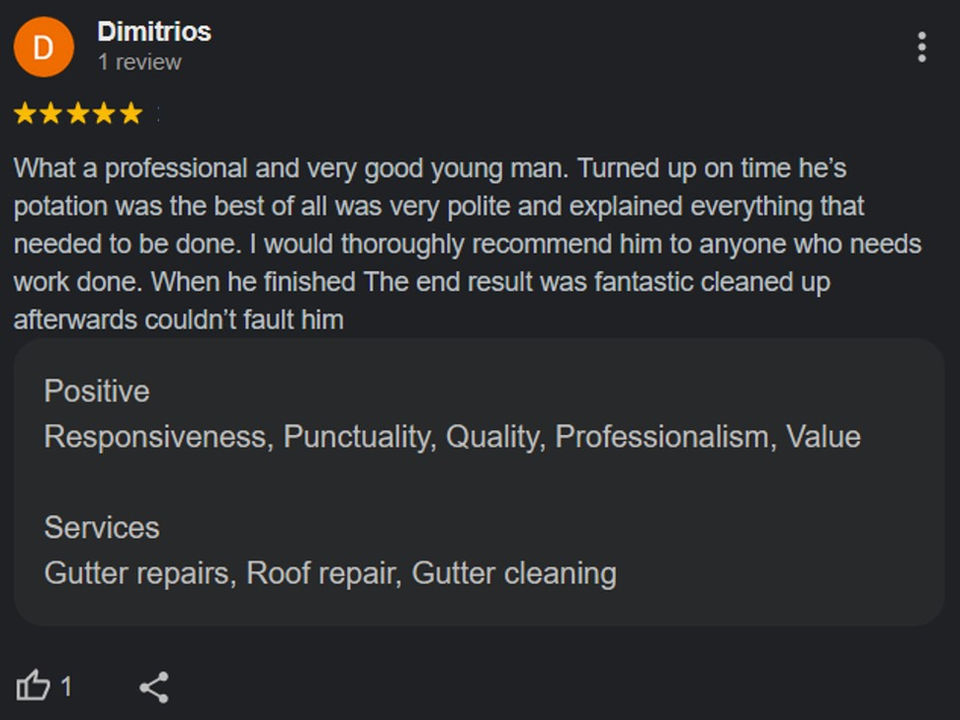This screenshot has width=960, height=720.
Task: Open Dimitrios reviewer profile name
Action: (154, 32)
